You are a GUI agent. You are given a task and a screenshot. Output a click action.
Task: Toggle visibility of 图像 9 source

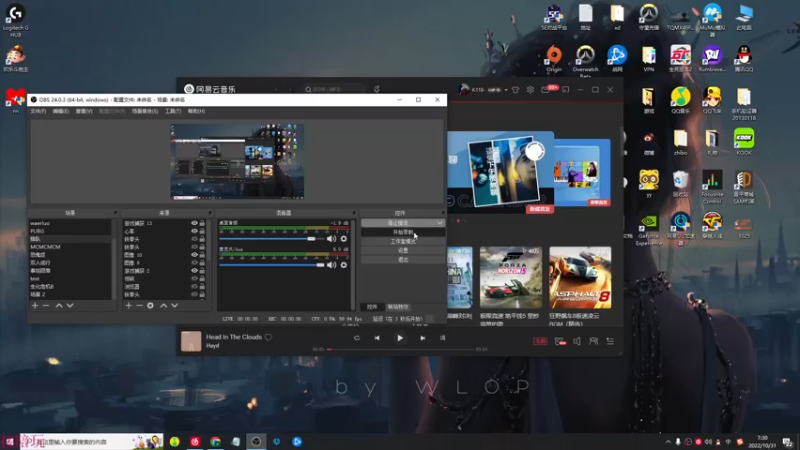(x=194, y=263)
